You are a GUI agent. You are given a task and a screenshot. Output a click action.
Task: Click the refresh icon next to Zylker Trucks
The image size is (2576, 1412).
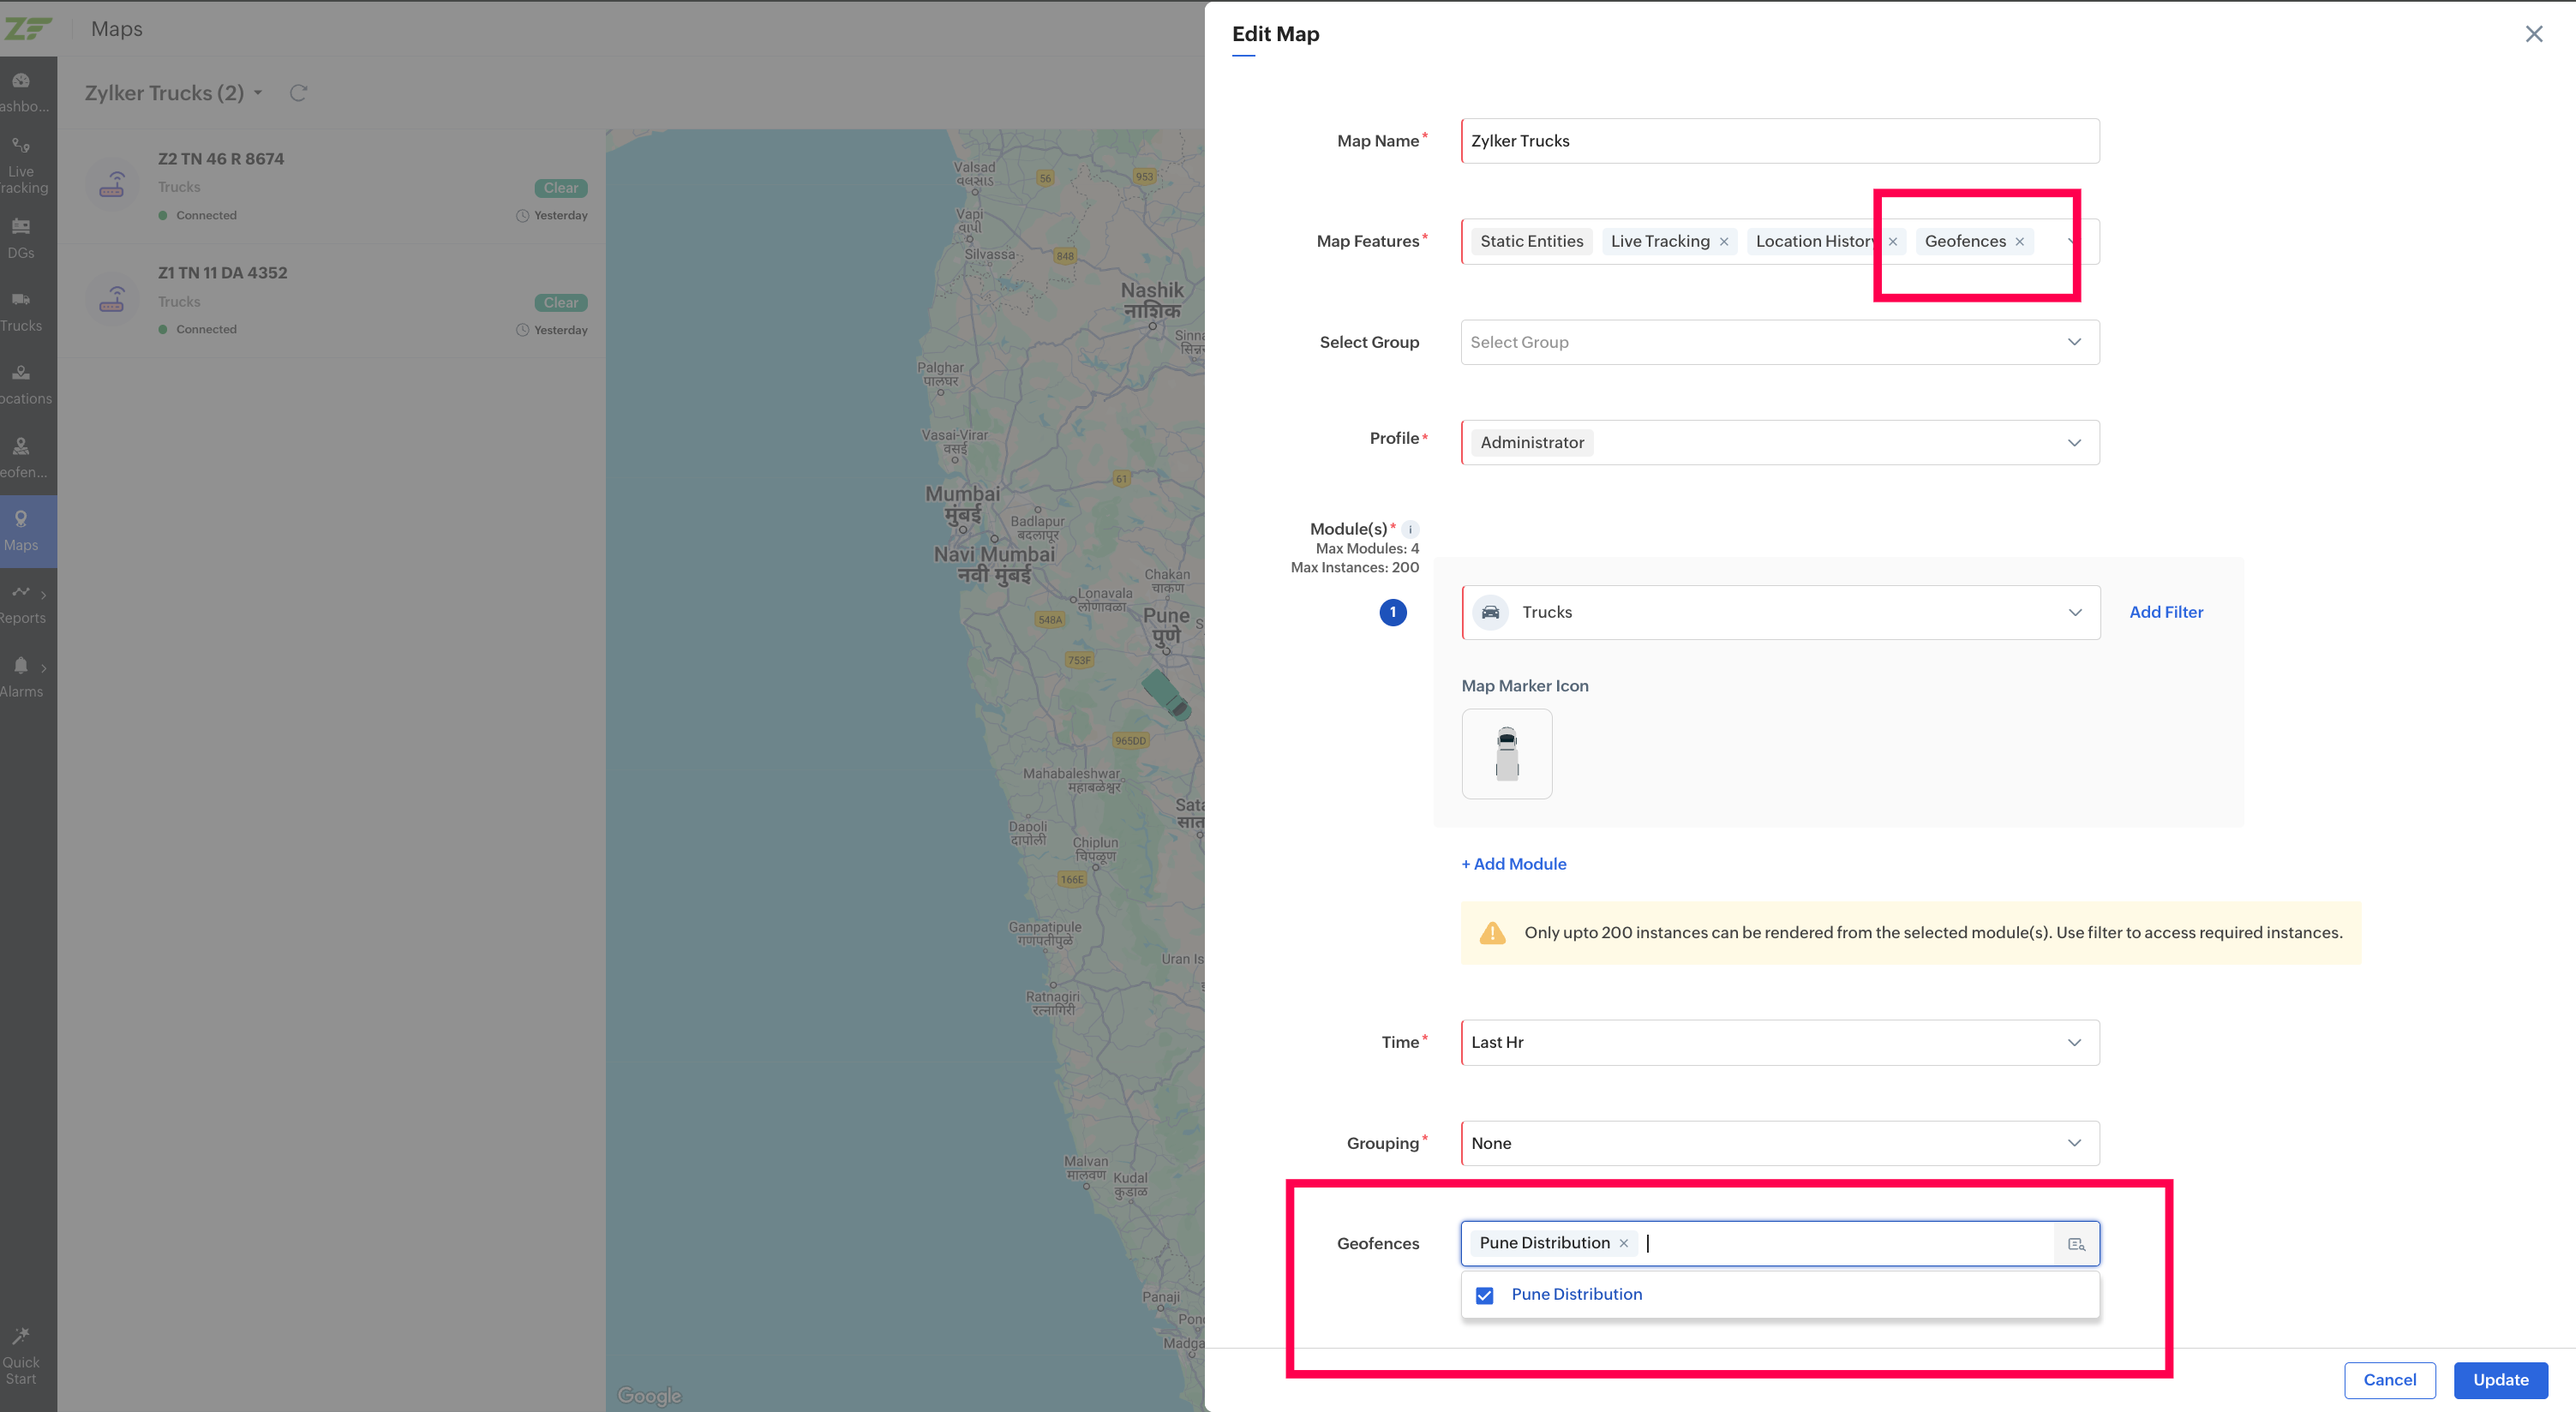[298, 93]
